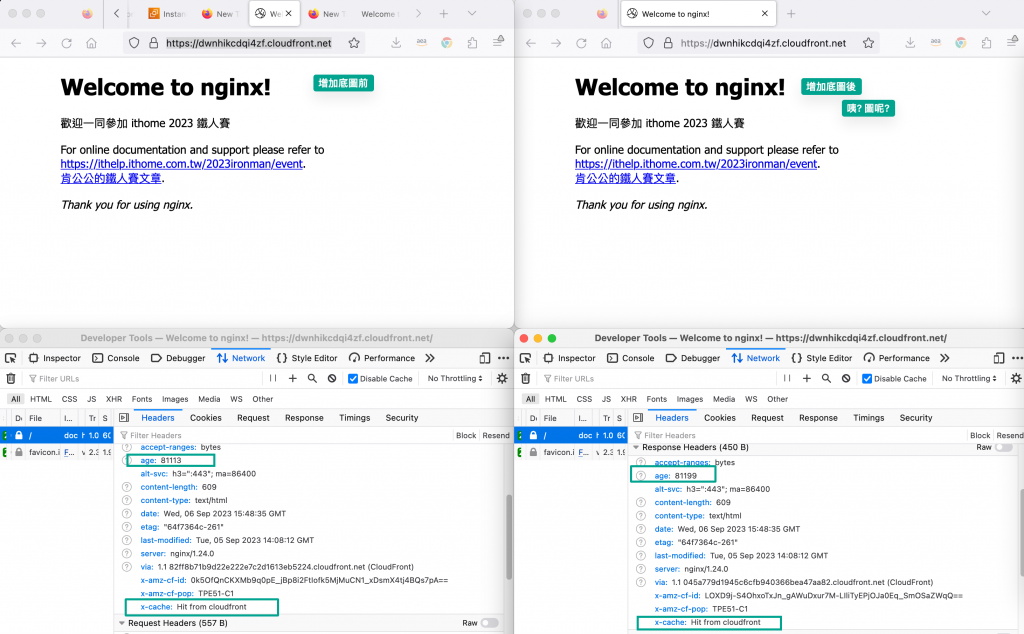The image size is (1024, 634).
Task: Clear network log in left DevTools
Action: click(x=10, y=378)
